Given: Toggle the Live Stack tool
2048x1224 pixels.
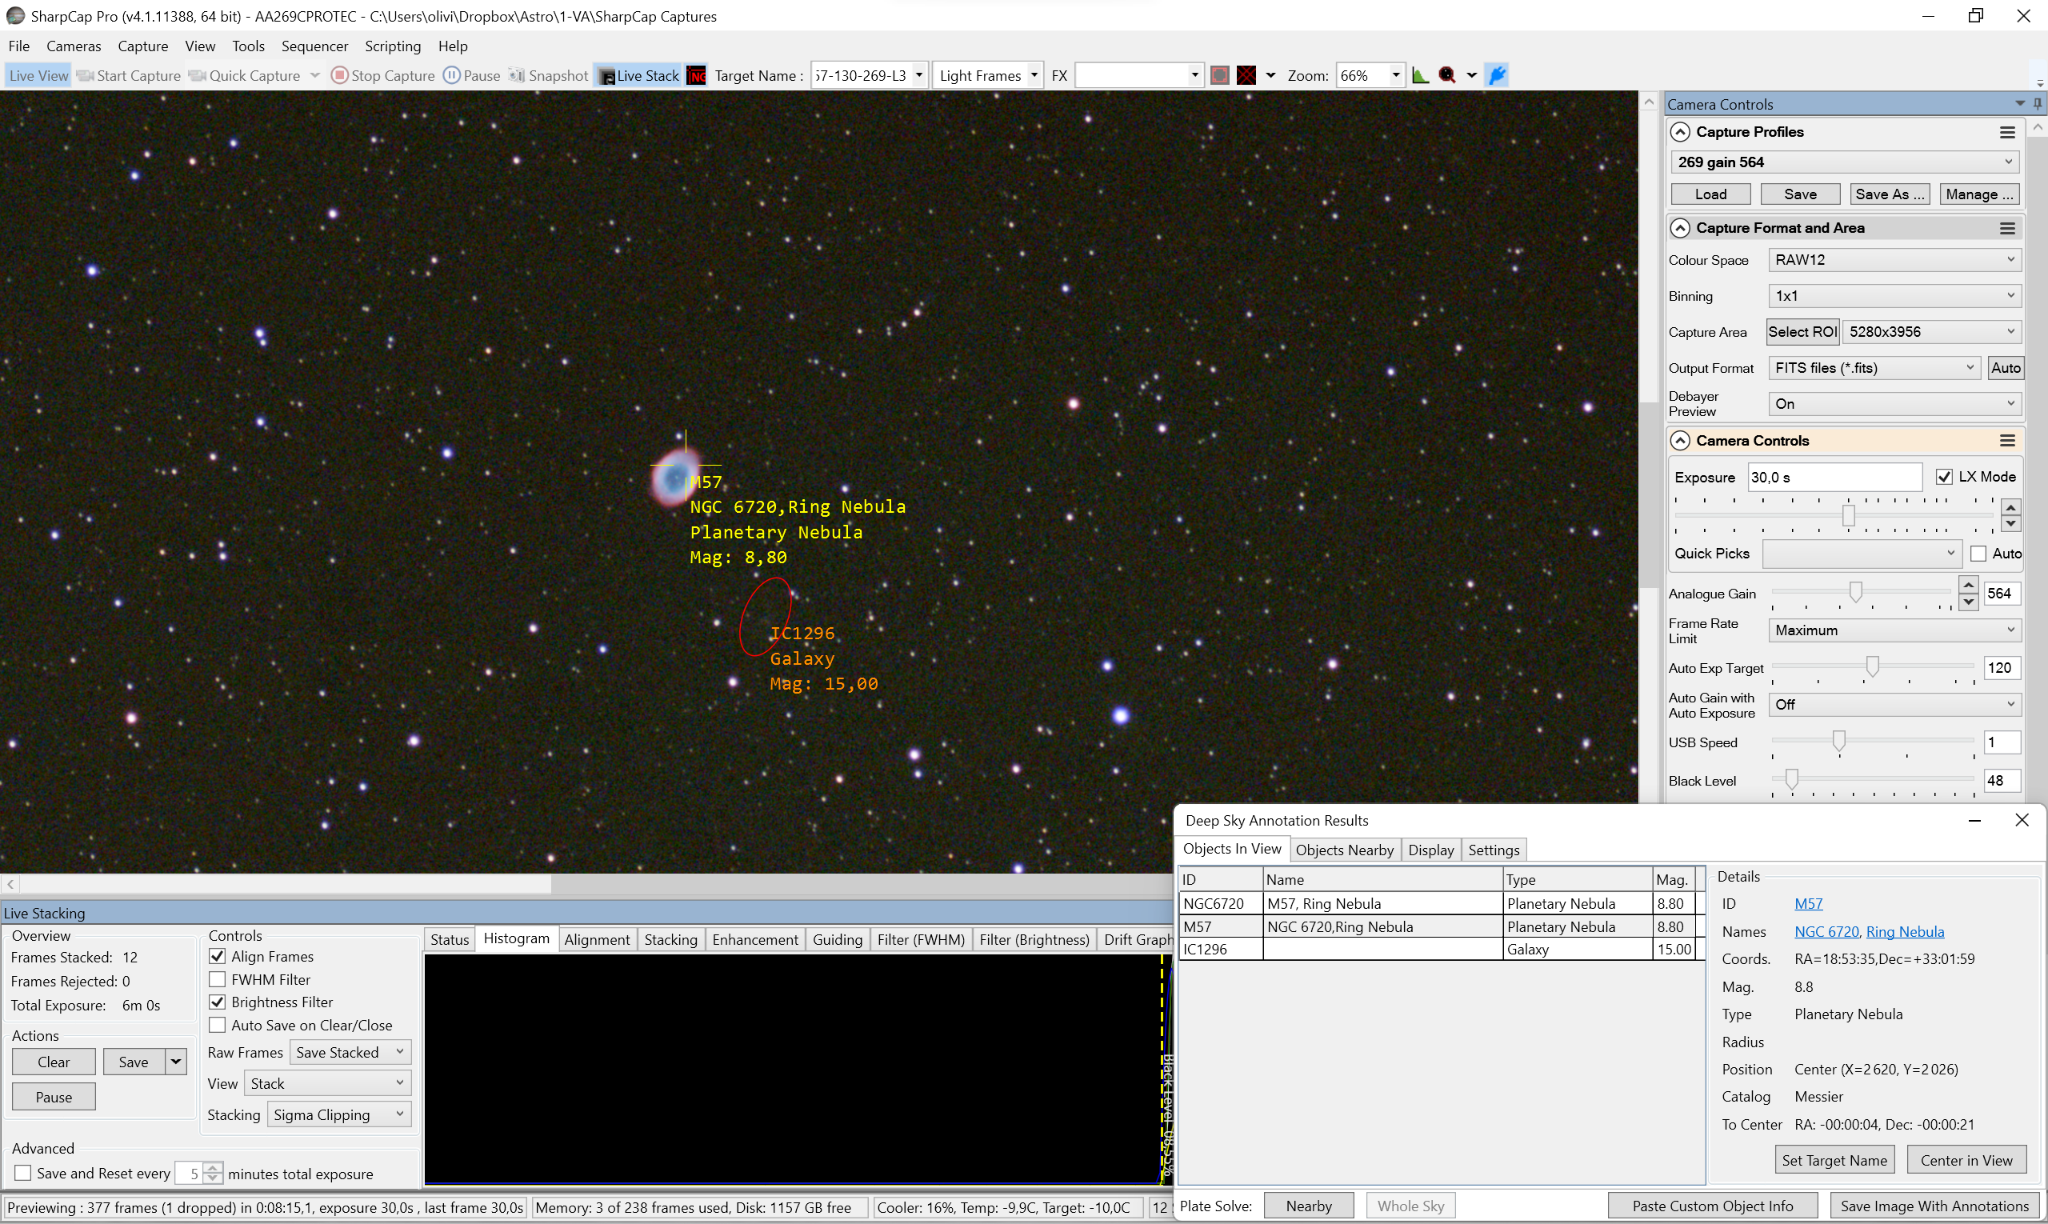Looking at the screenshot, I should 638,75.
